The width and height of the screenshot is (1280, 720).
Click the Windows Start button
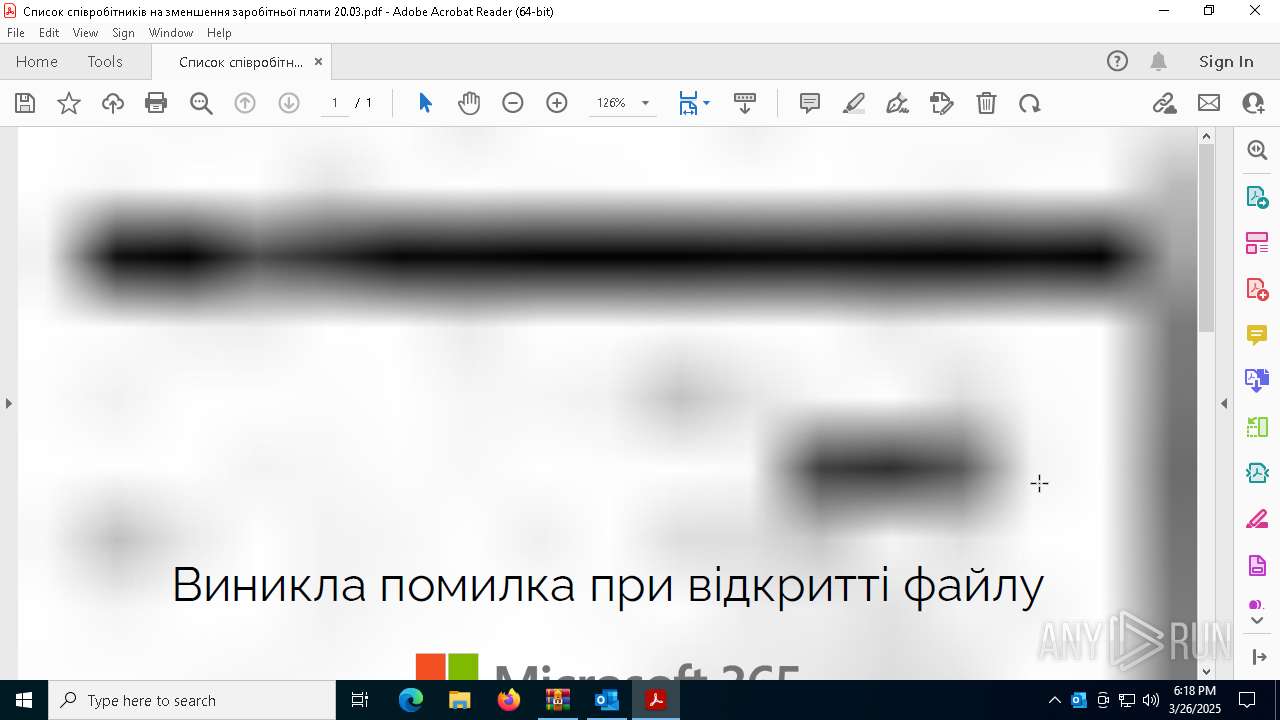[x=24, y=700]
